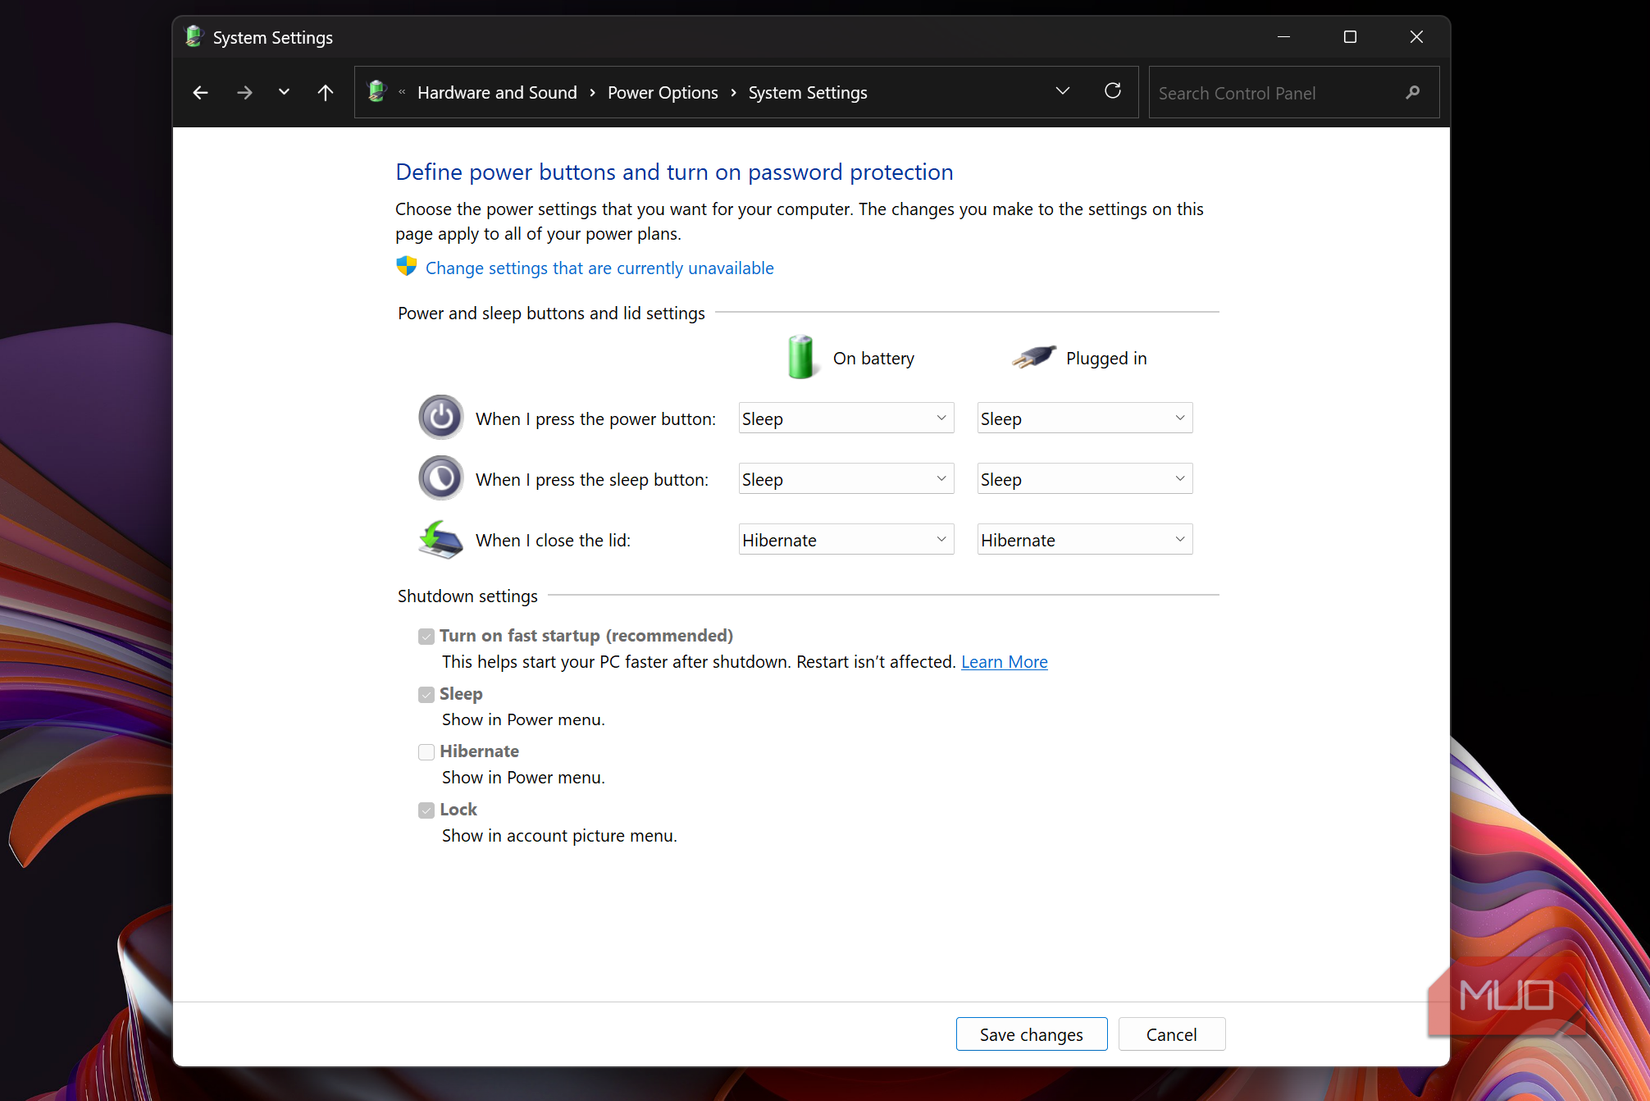The image size is (1650, 1101).
Task: Click the Shutdown settings section label
Action: pos(467,596)
